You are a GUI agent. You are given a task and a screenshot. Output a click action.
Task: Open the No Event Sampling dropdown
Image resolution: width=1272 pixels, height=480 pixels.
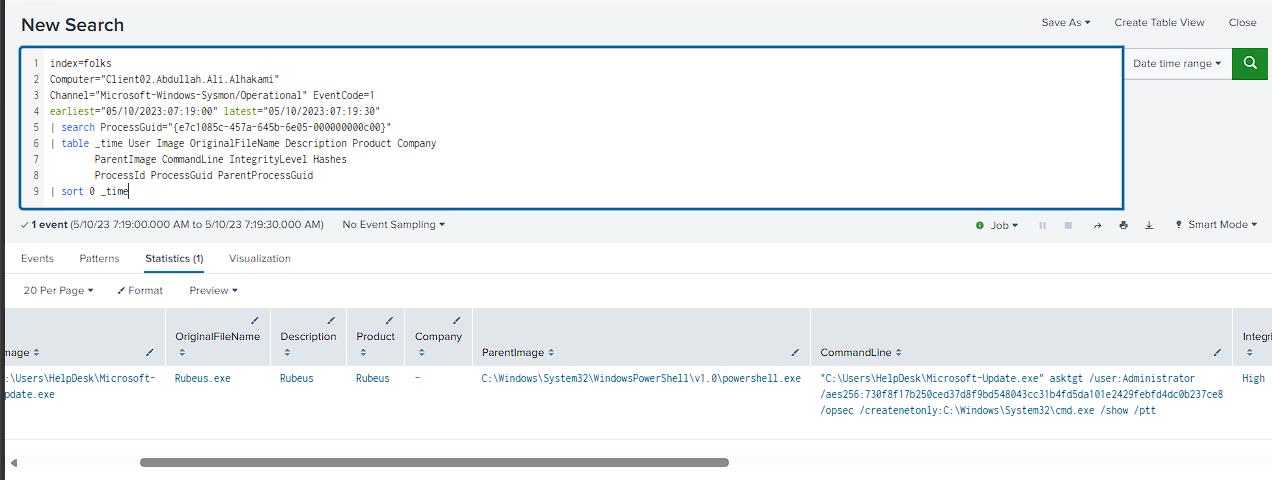point(394,225)
